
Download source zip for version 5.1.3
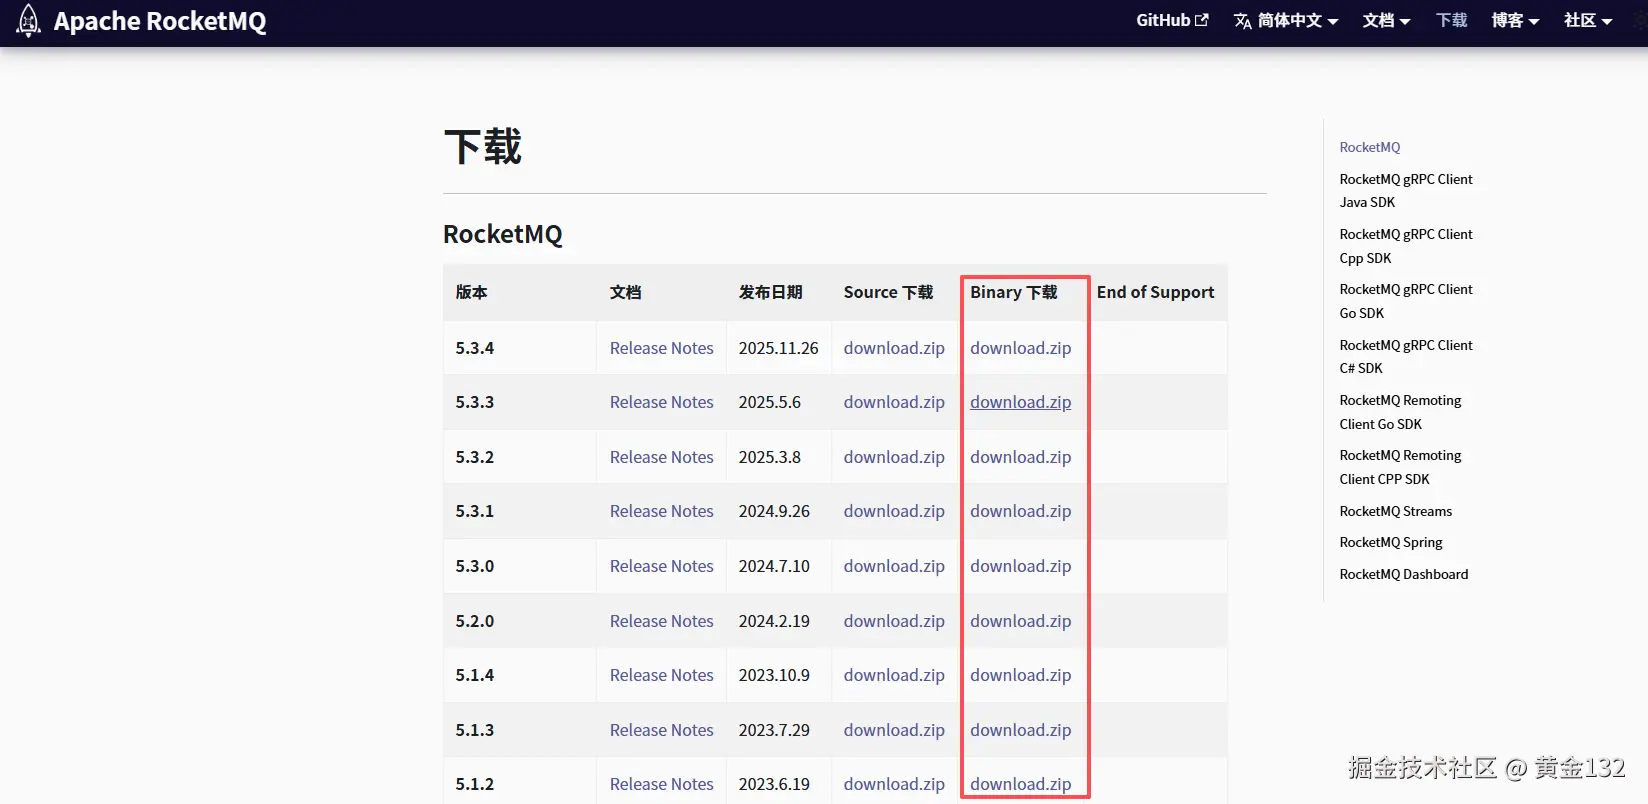point(894,730)
